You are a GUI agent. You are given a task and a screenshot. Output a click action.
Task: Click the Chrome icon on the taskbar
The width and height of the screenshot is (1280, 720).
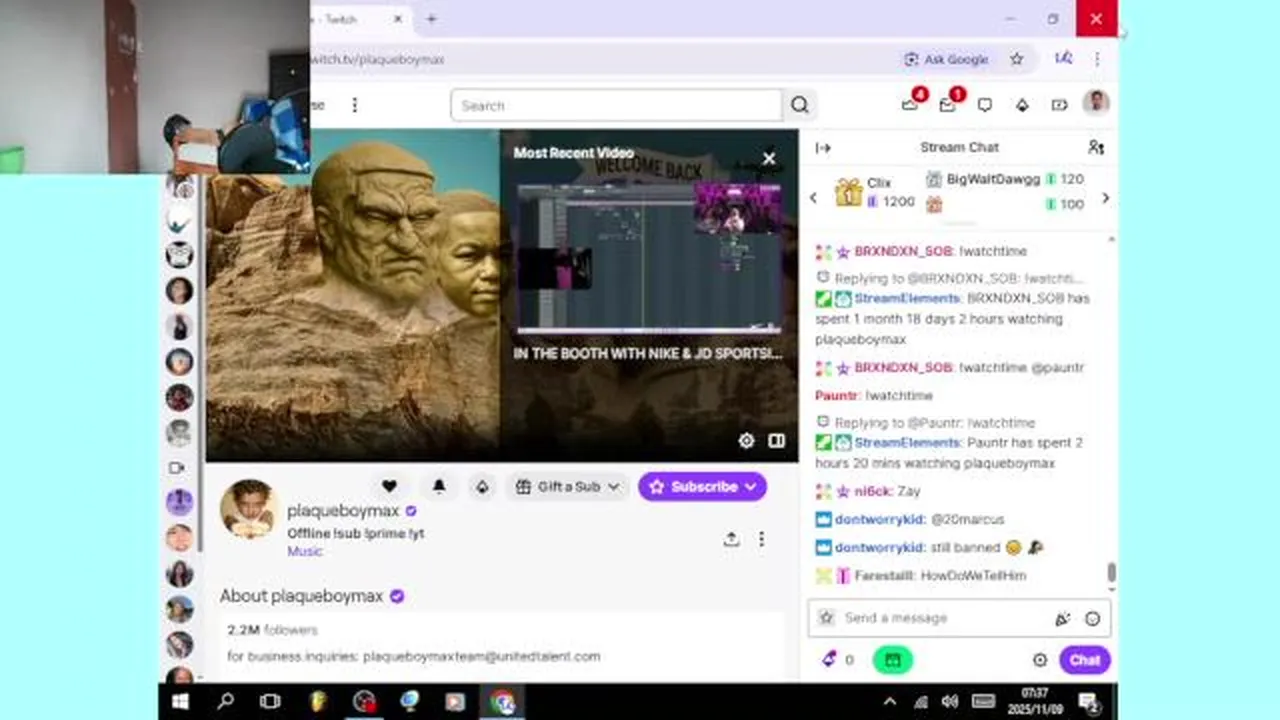502,702
